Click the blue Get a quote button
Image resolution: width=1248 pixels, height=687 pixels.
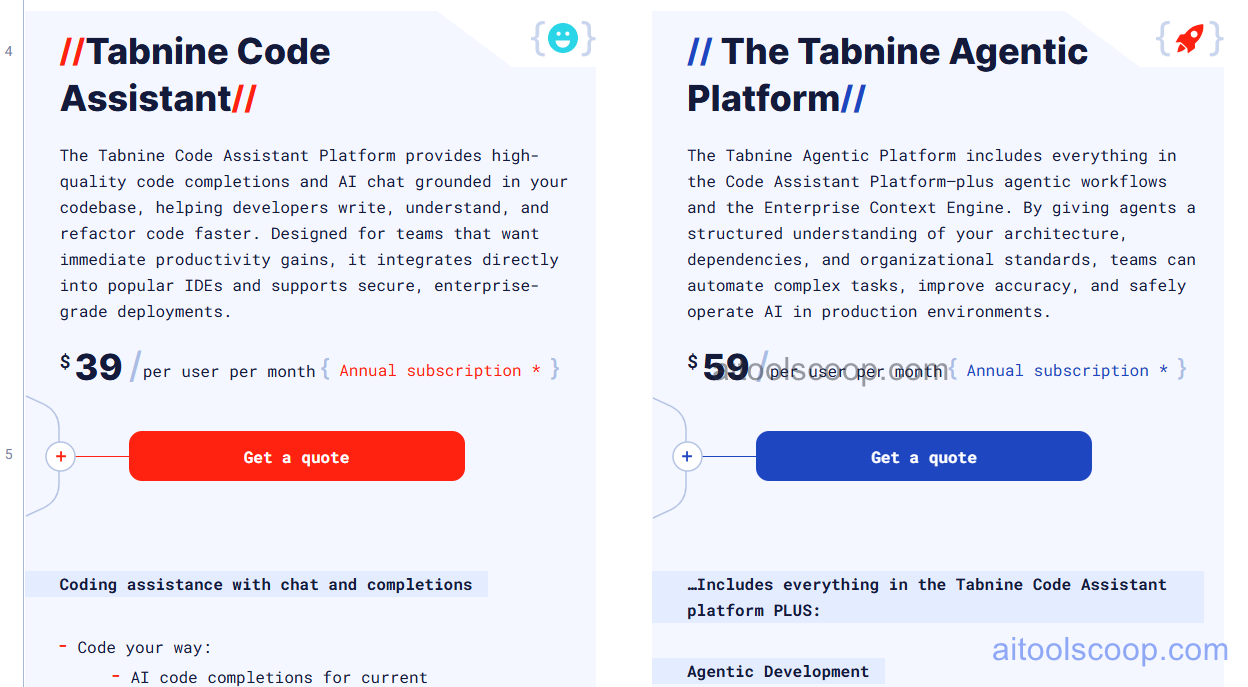[924, 456]
